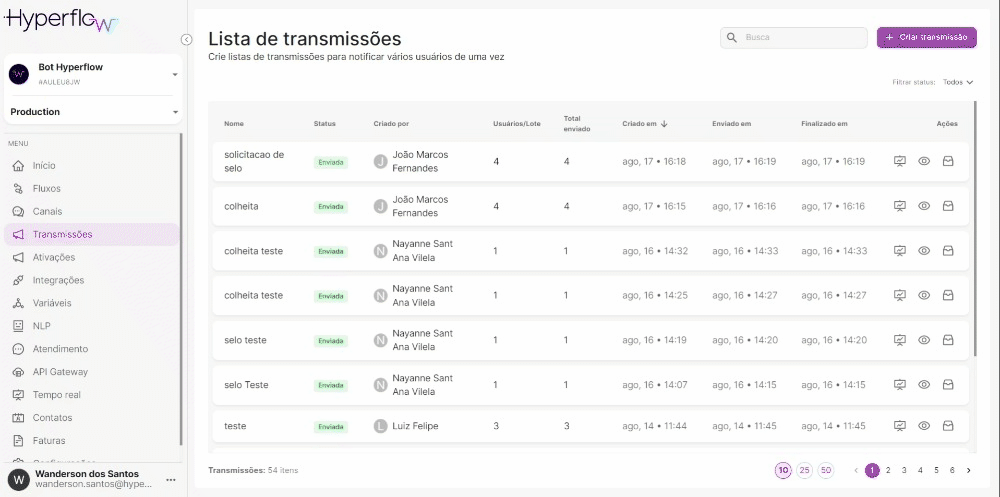Click the Integrações icon in menu
Screen dimensions: 1000x497
[x=17, y=280]
